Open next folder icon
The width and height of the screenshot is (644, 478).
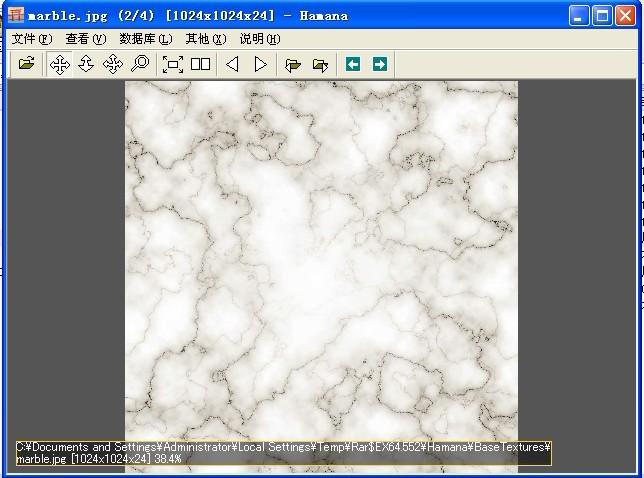point(320,65)
